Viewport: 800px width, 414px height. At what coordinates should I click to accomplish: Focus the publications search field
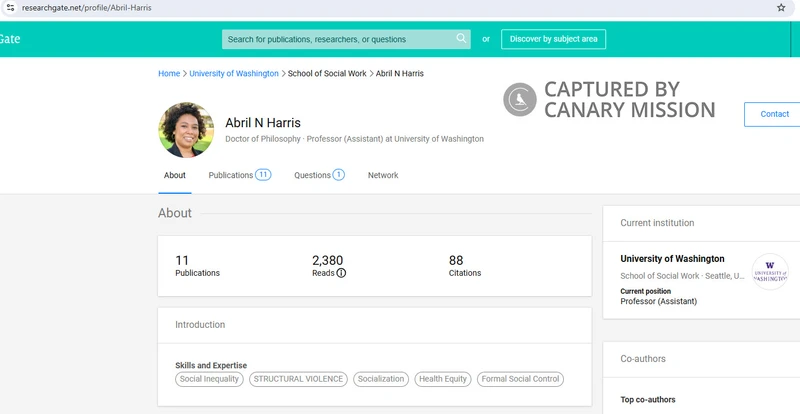pos(346,39)
